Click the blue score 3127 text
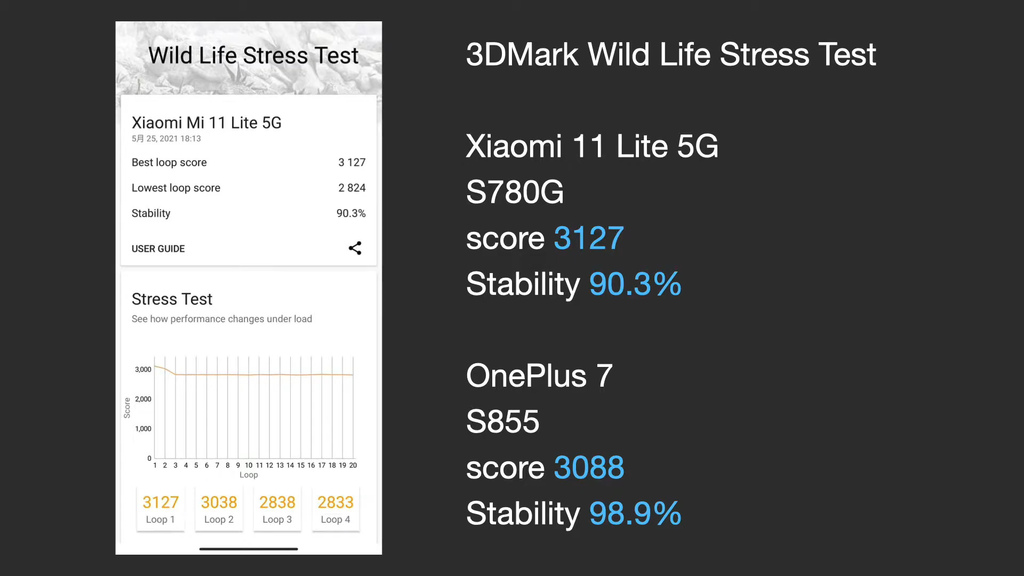Viewport: 1024px width, 576px height. coord(589,238)
